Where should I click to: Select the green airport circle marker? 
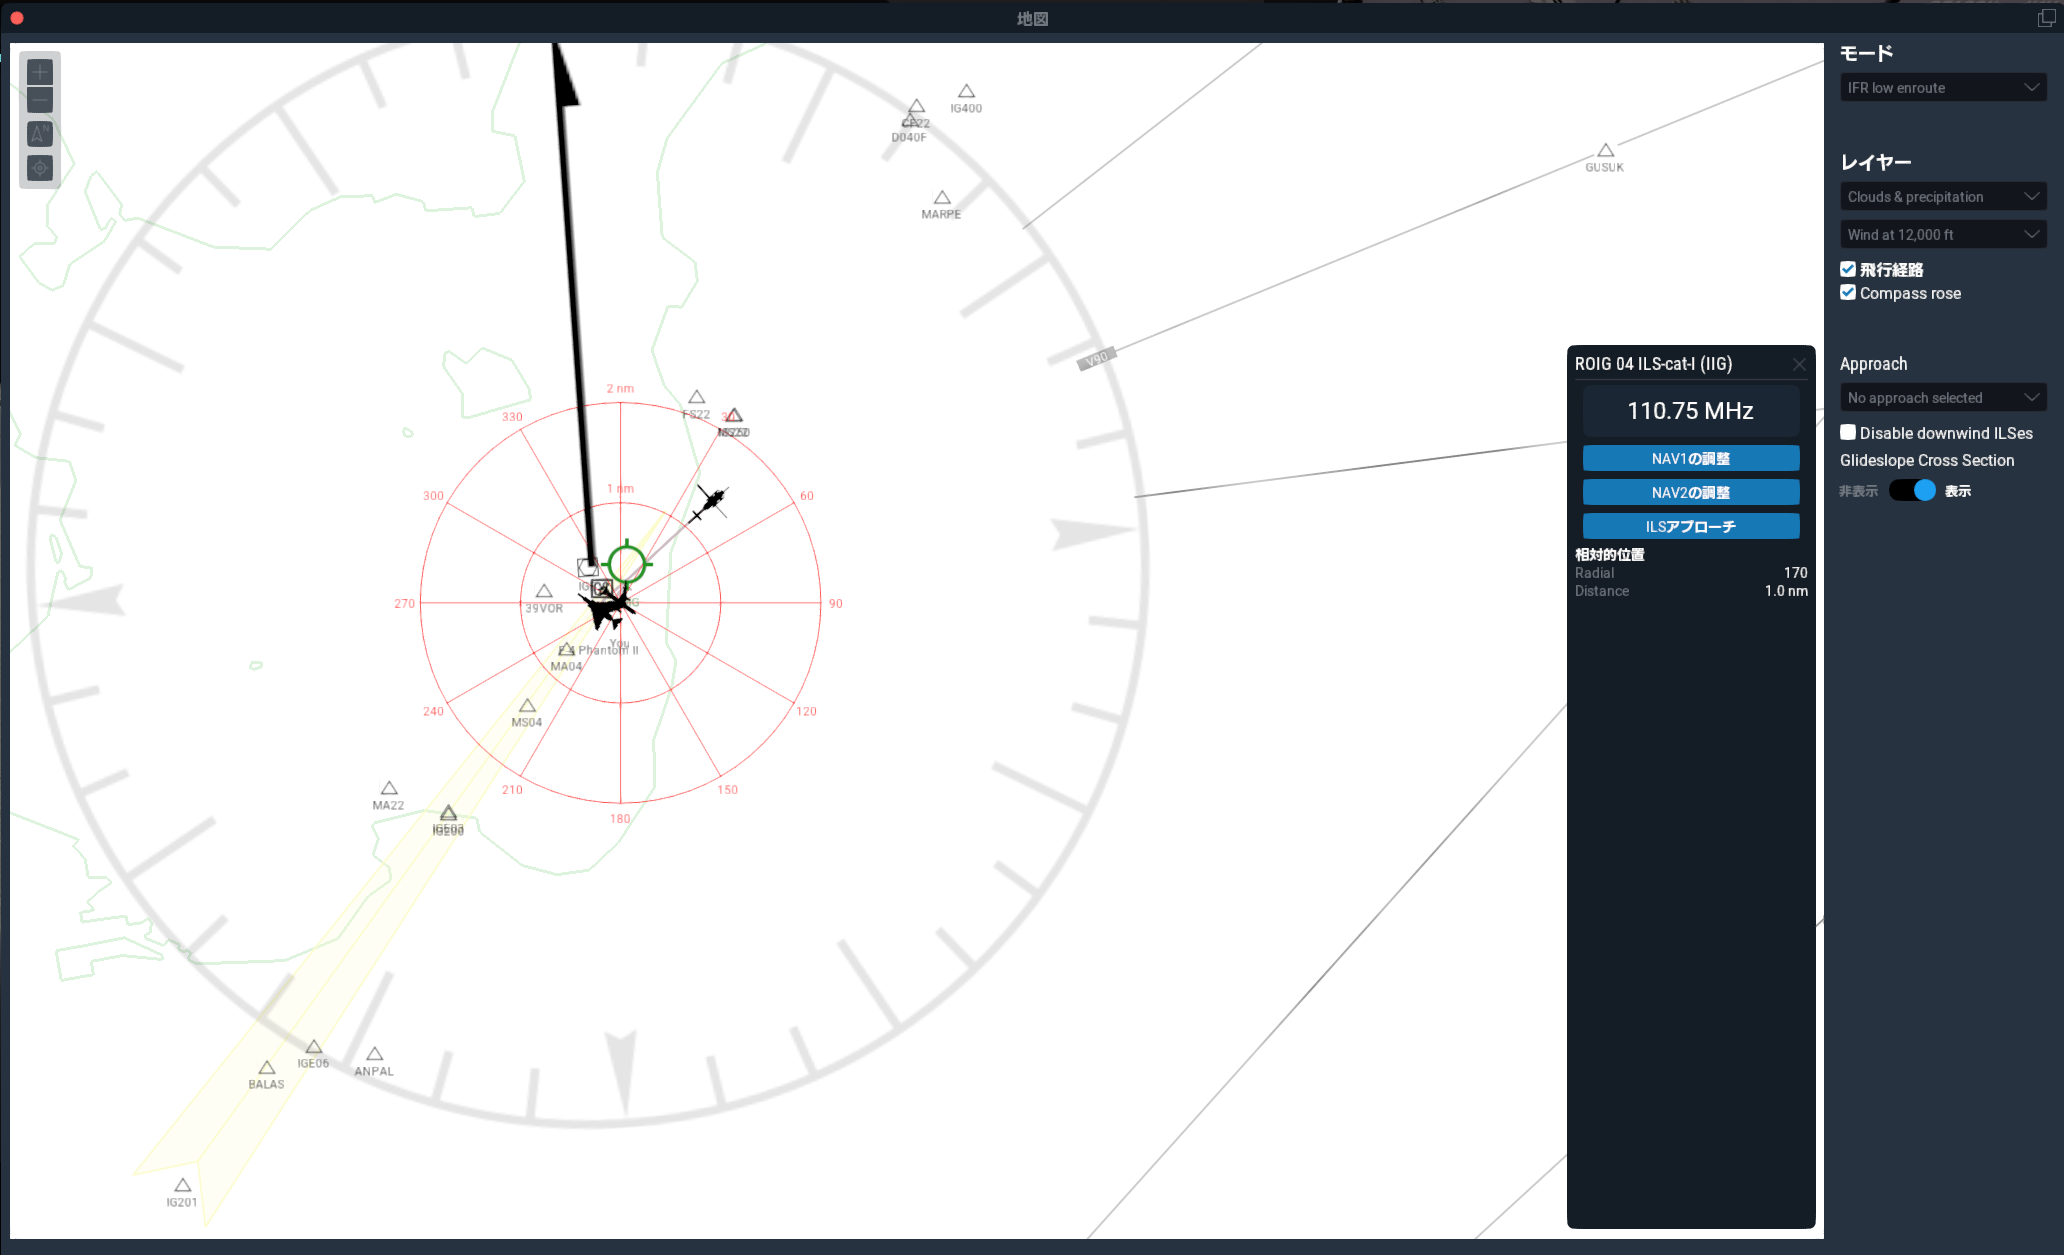point(627,564)
